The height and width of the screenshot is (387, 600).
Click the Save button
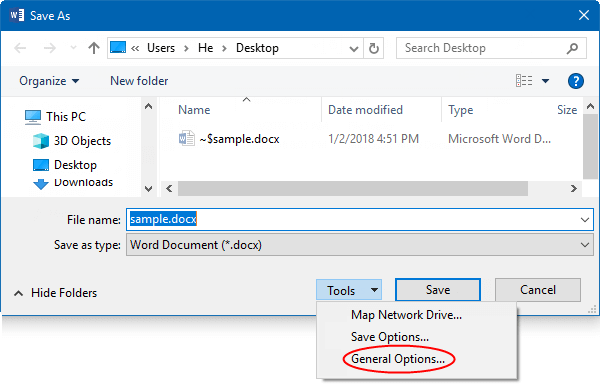tap(438, 290)
